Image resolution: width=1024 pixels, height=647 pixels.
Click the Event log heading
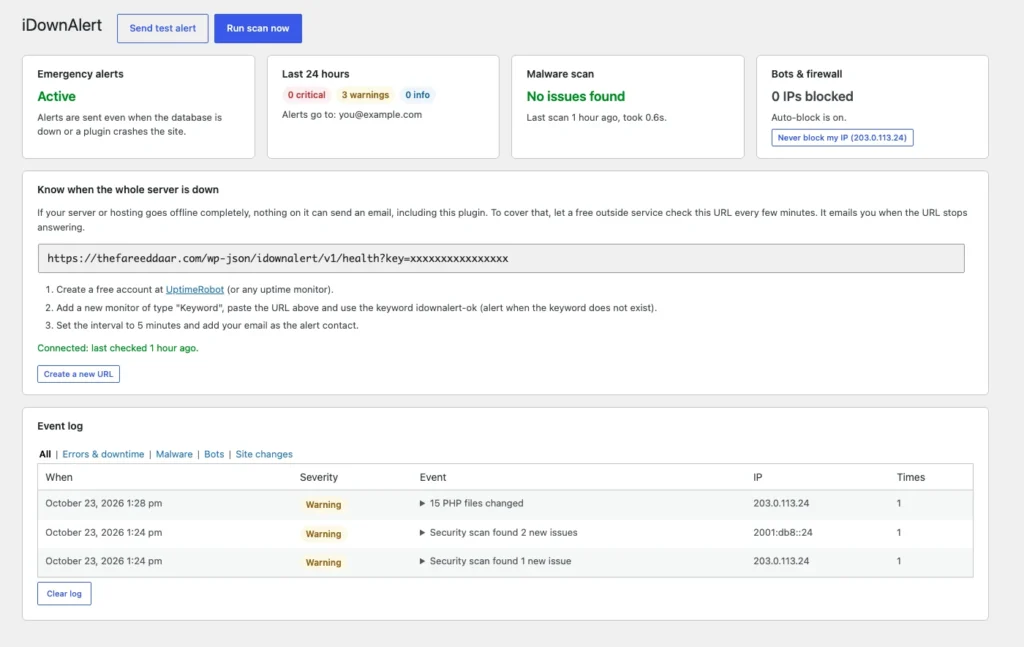click(x=60, y=426)
